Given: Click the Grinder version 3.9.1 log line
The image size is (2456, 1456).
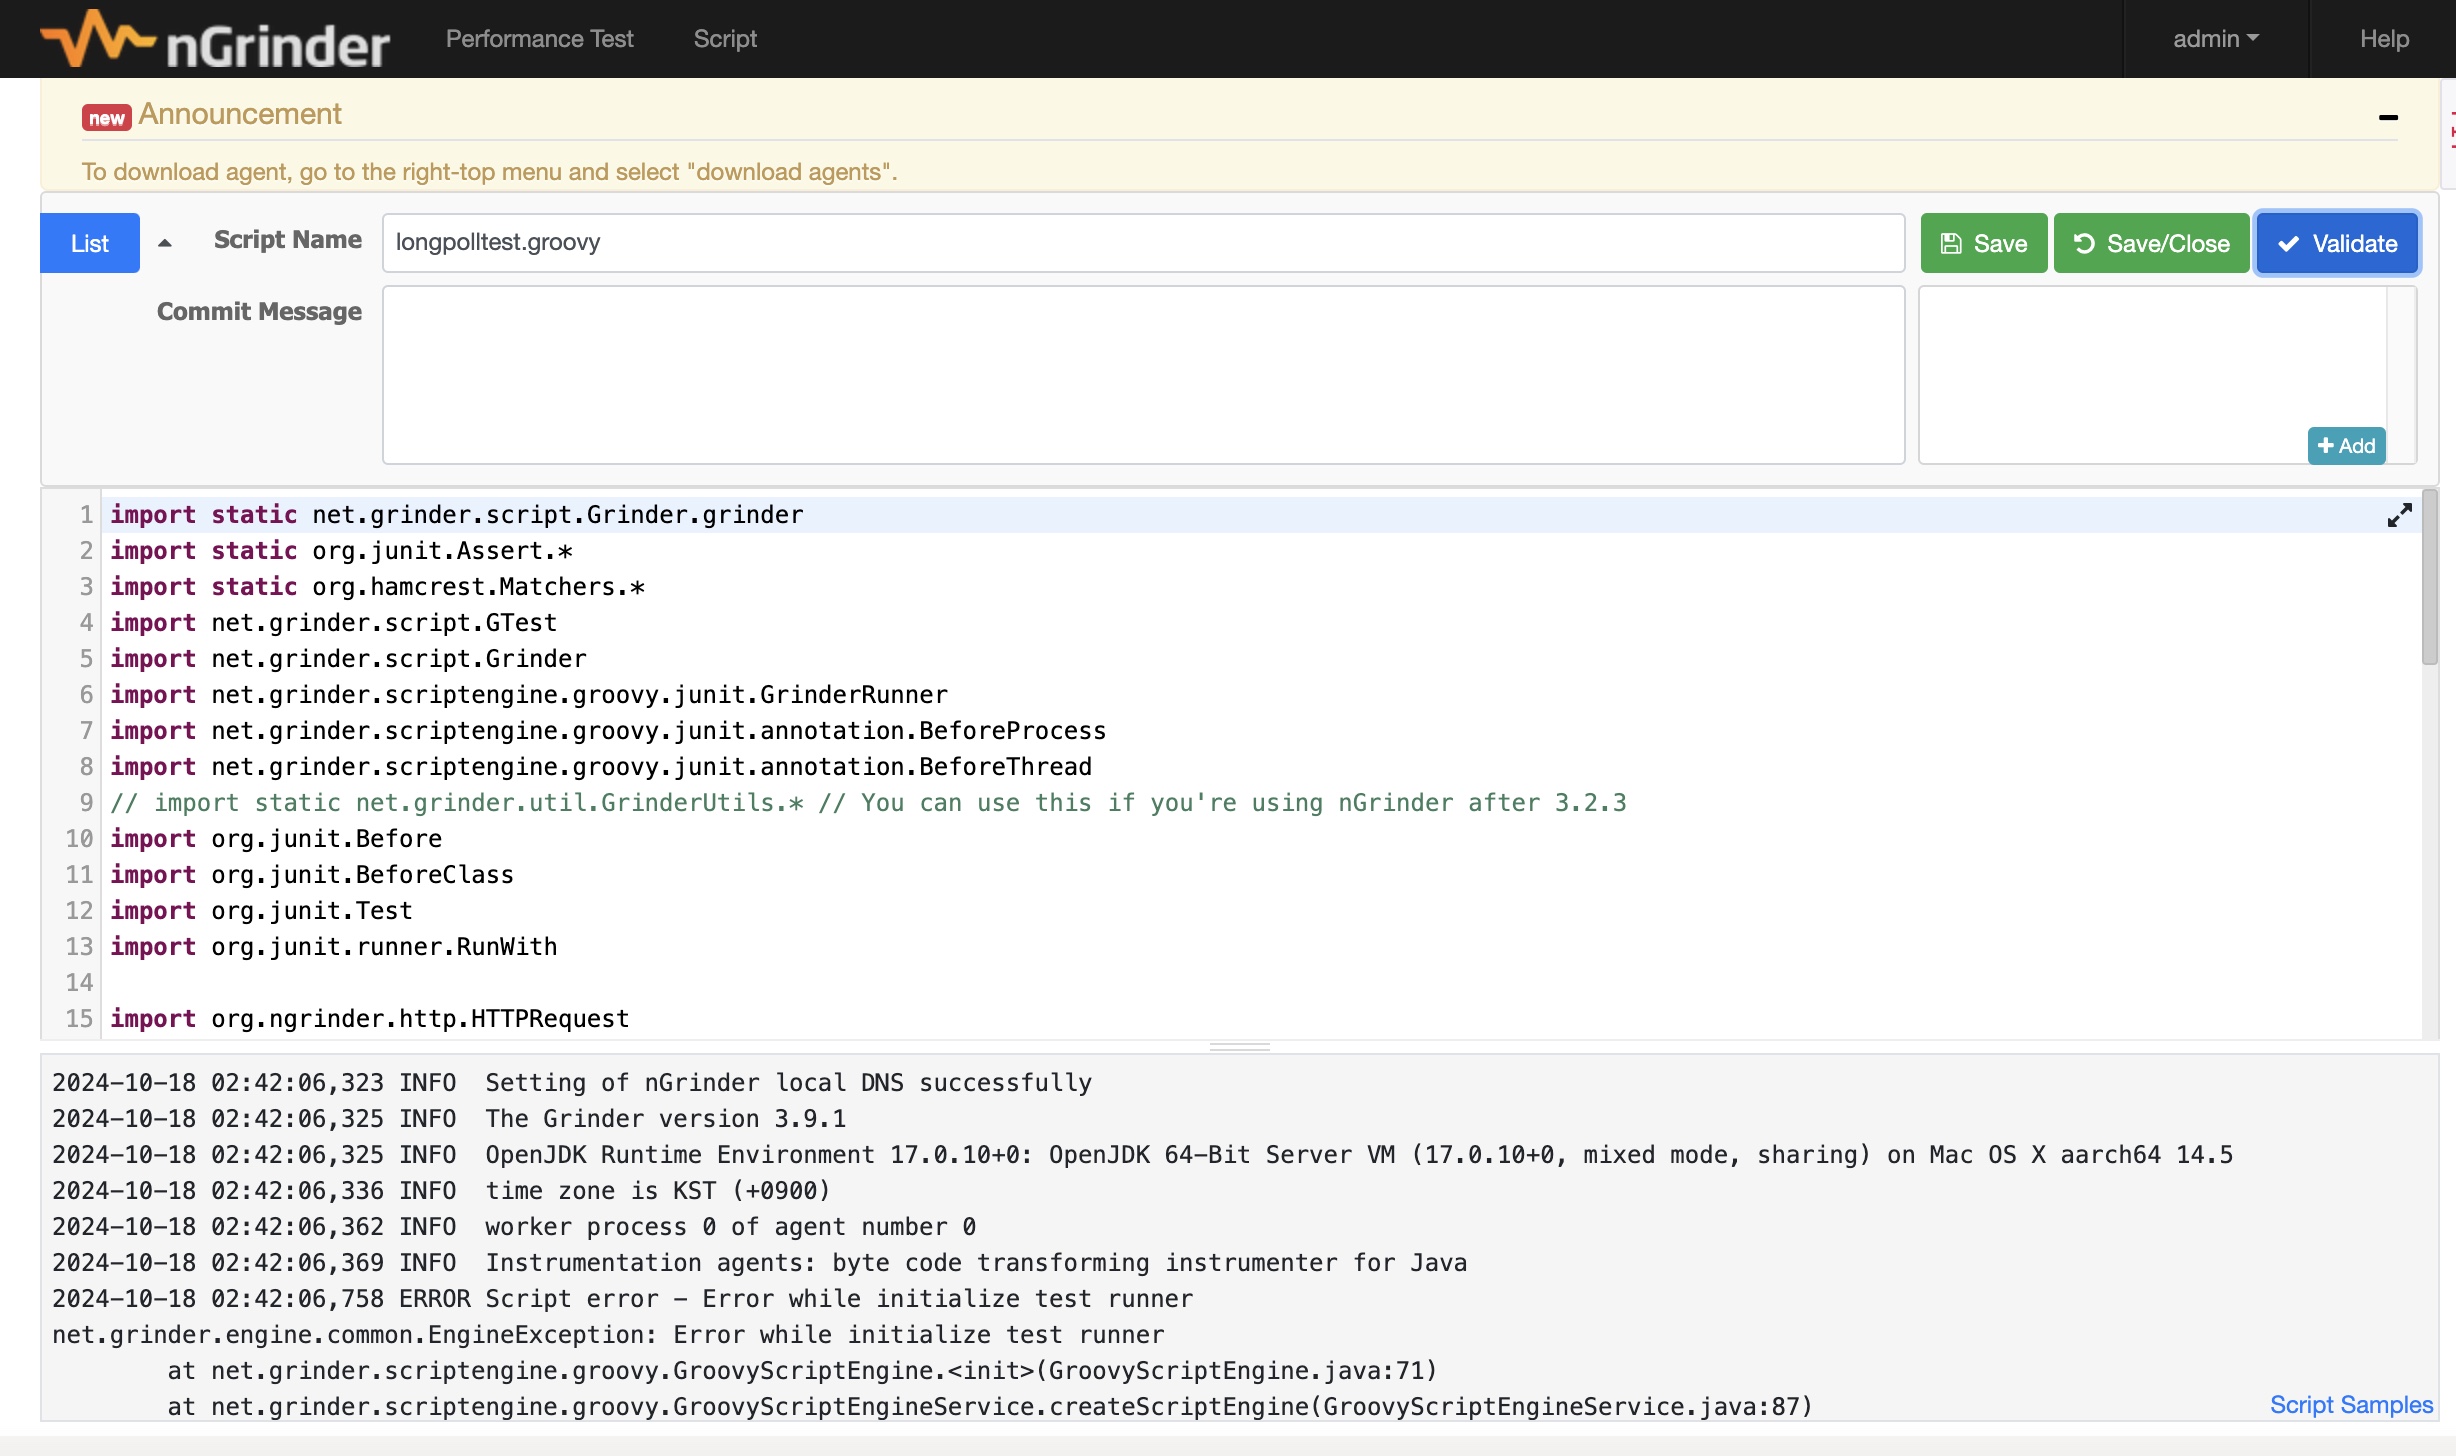Looking at the screenshot, I should pos(449,1119).
